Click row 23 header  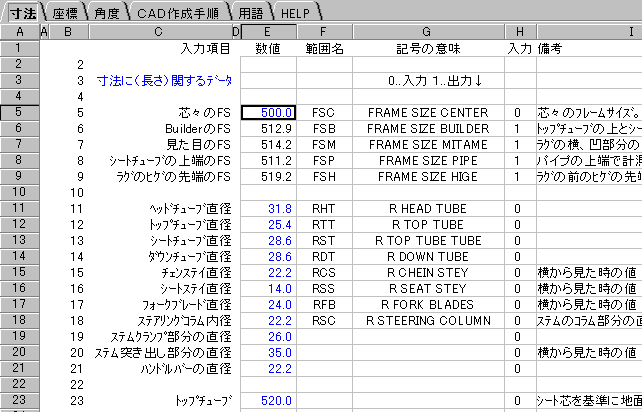pyautogui.click(x=19, y=401)
